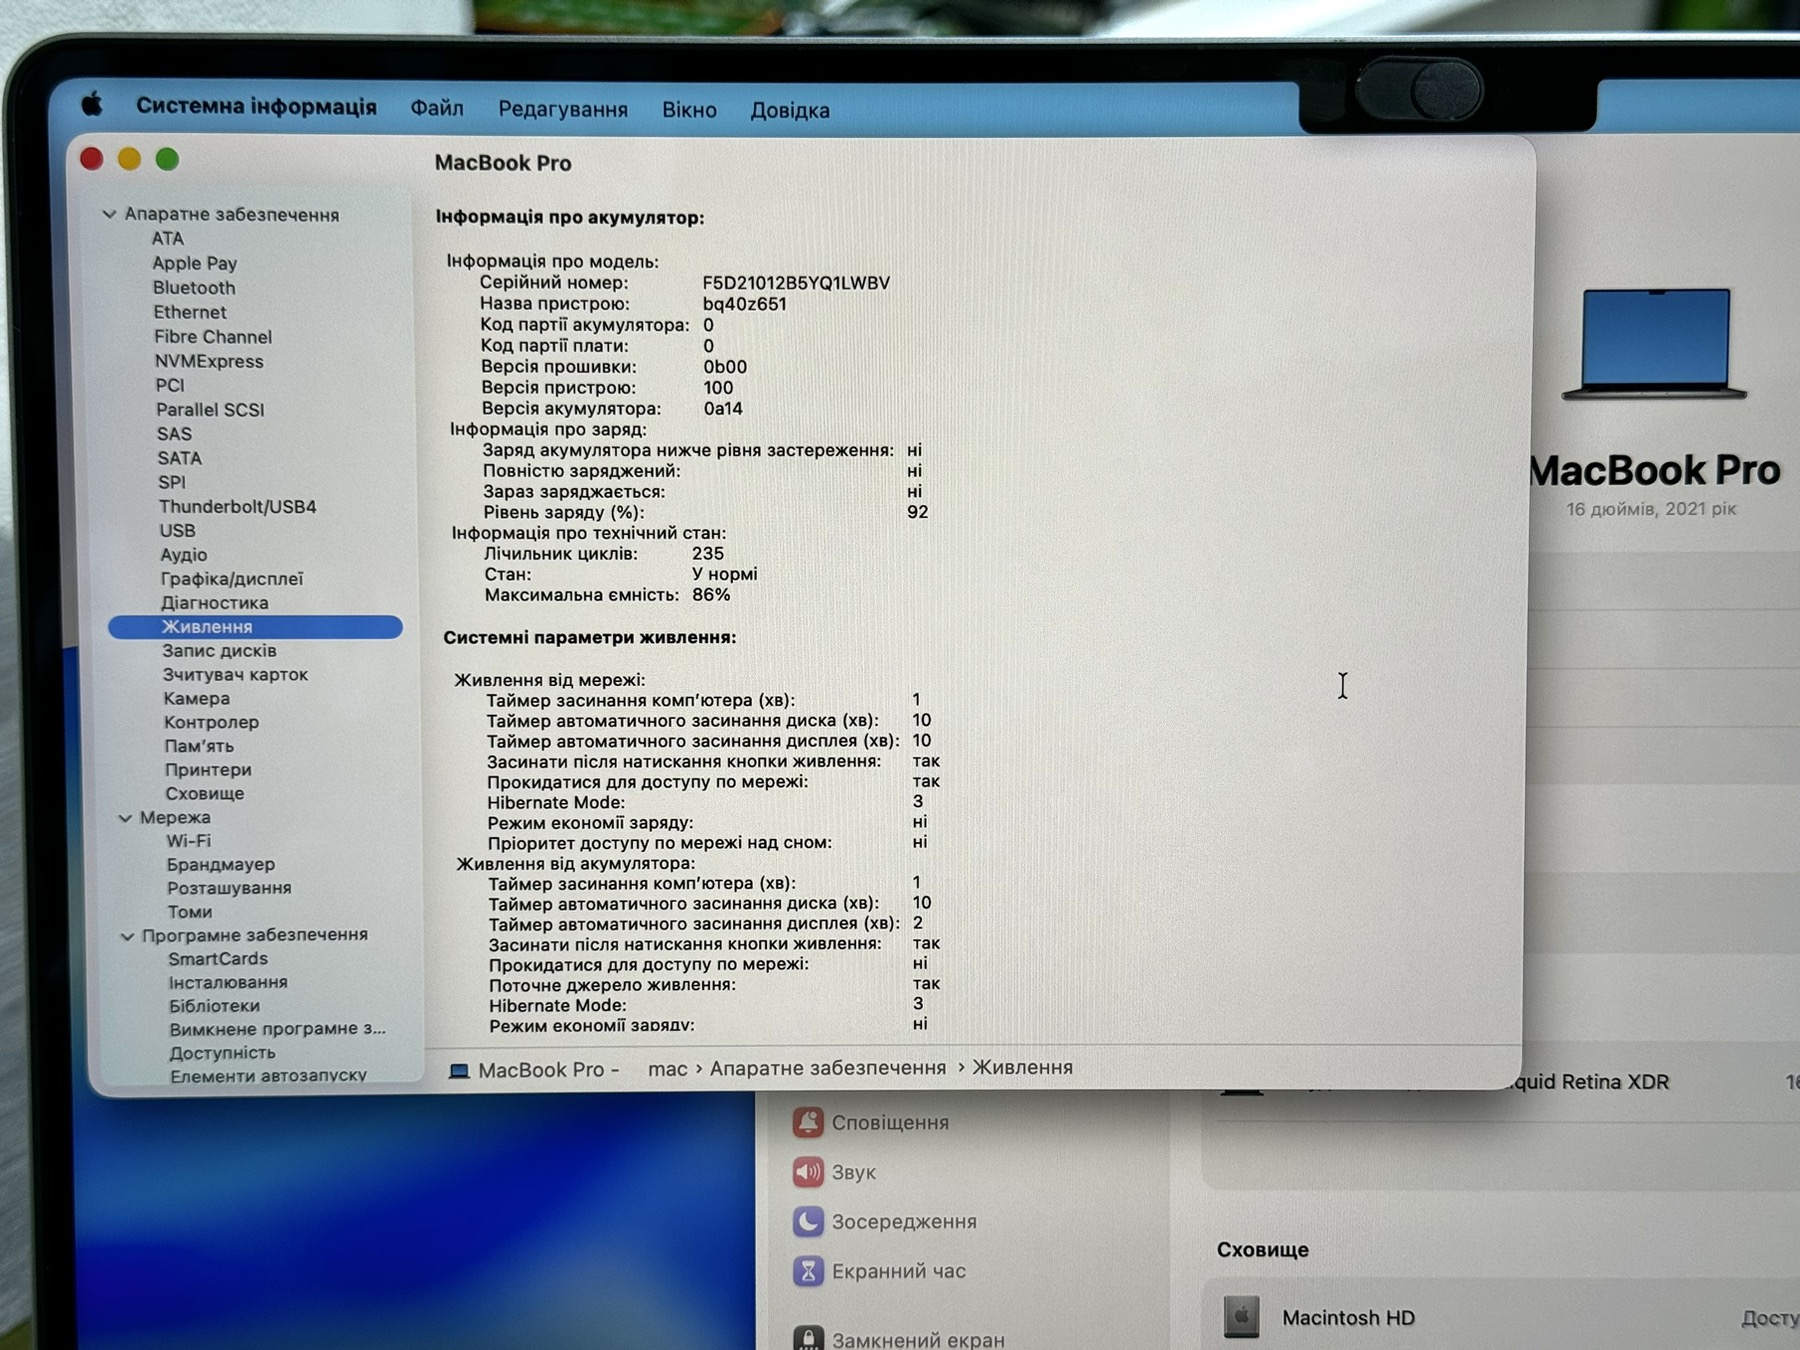Select Thunderbolt/USB4 in the sidebar
Image resolution: width=1800 pixels, height=1350 pixels.
click(238, 506)
